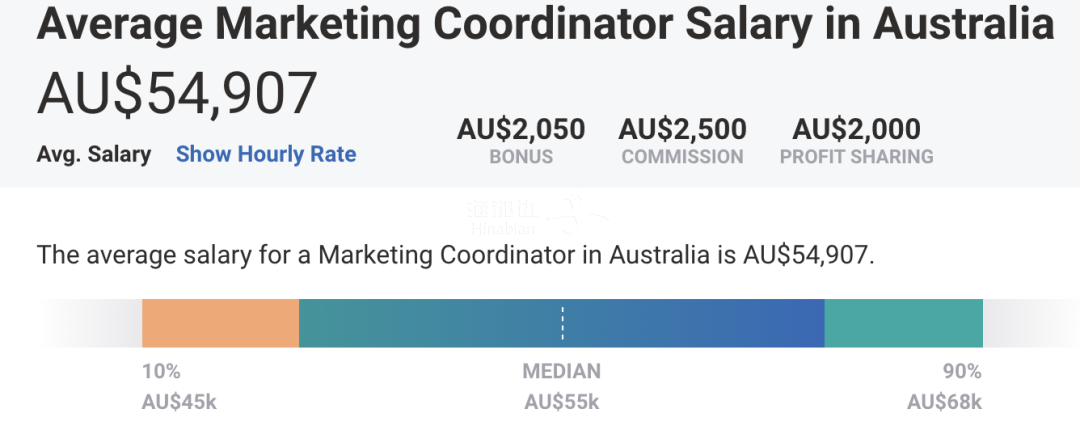Select the AU$54,907 average salary figure
The image size is (1080, 430).
click(177, 93)
